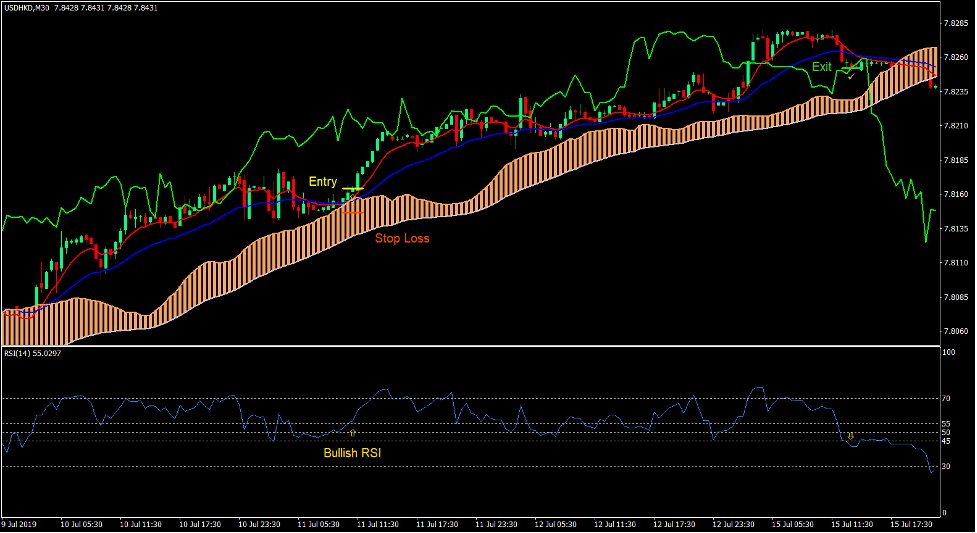Image resolution: width=977 pixels, height=533 pixels.
Task: Click the Entry text label
Action: (323, 181)
